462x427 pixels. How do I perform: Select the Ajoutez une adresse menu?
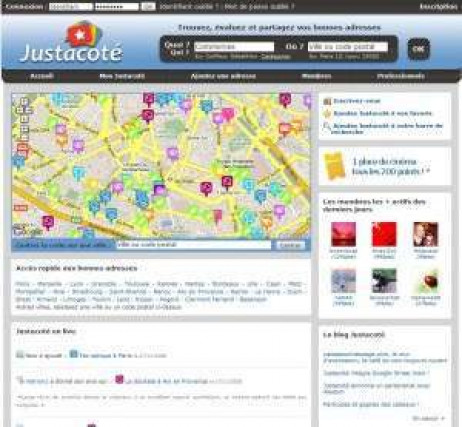click(223, 76)
